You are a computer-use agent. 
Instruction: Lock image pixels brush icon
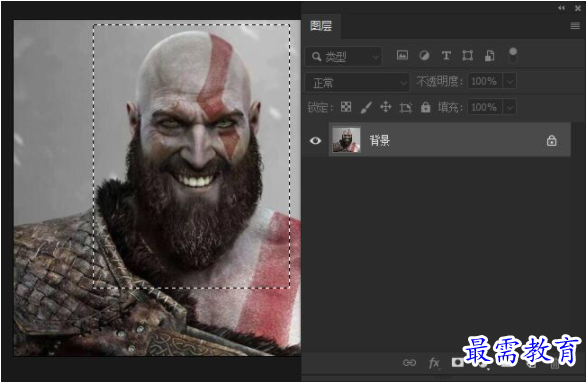(x=366, y=107)
